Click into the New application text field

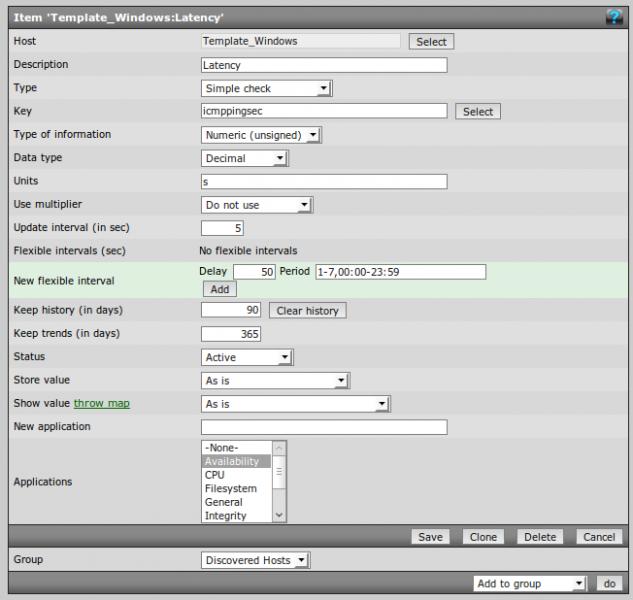coord(324,428)
